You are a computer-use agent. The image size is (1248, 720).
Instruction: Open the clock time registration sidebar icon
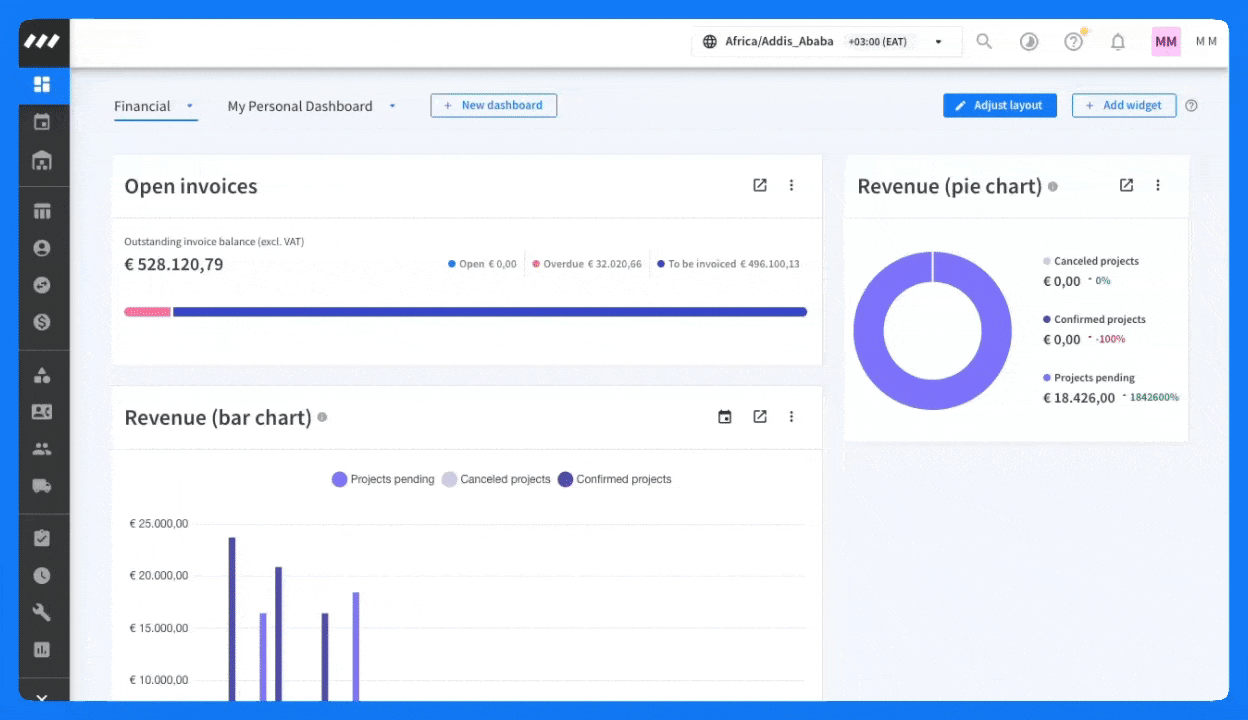(x=42, y=575)
